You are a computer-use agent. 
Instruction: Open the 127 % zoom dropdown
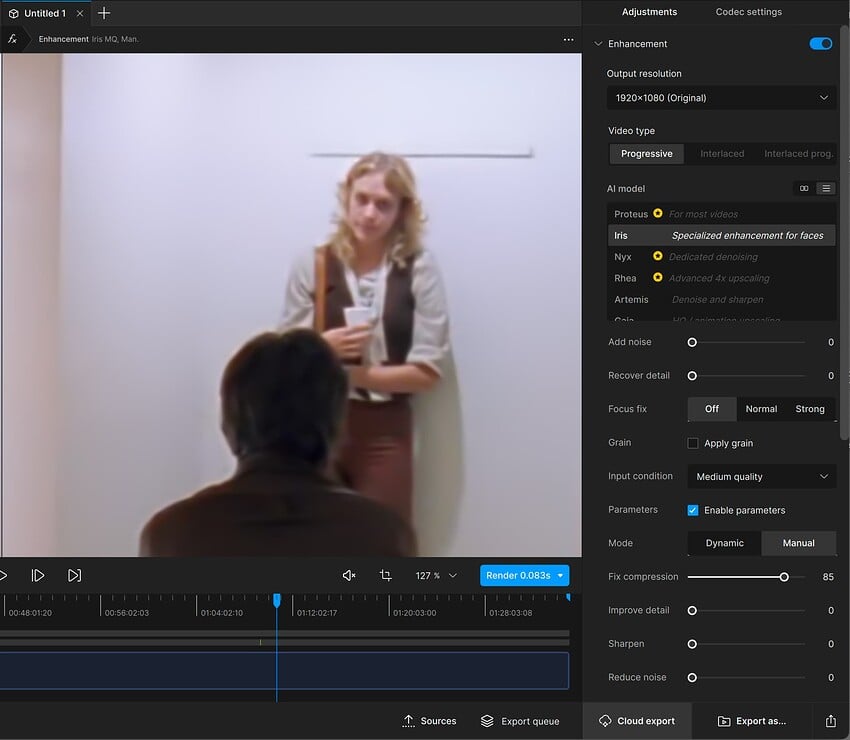click(436, 575)
